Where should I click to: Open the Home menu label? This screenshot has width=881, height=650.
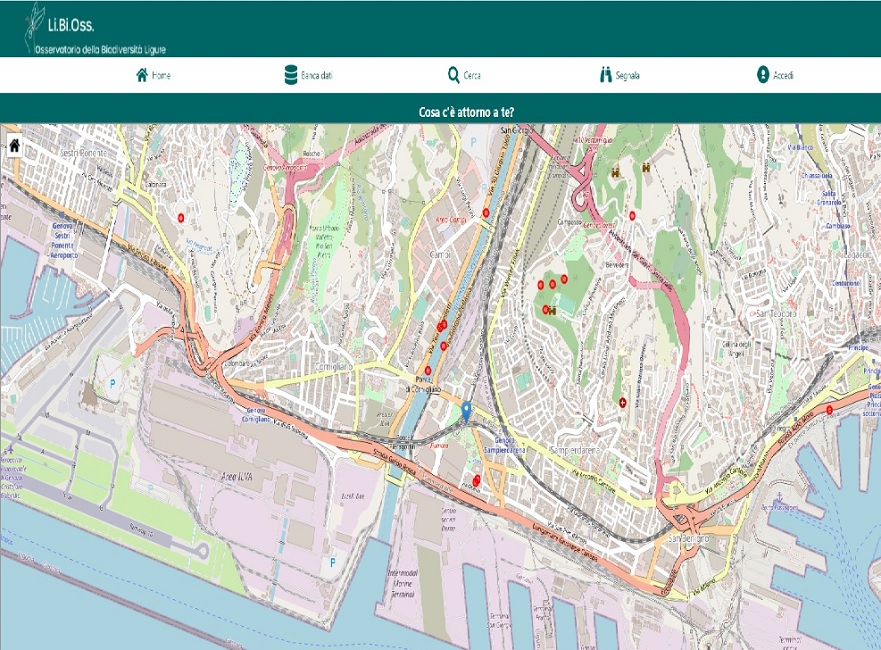pyautogui.click(x=161, y=75)
